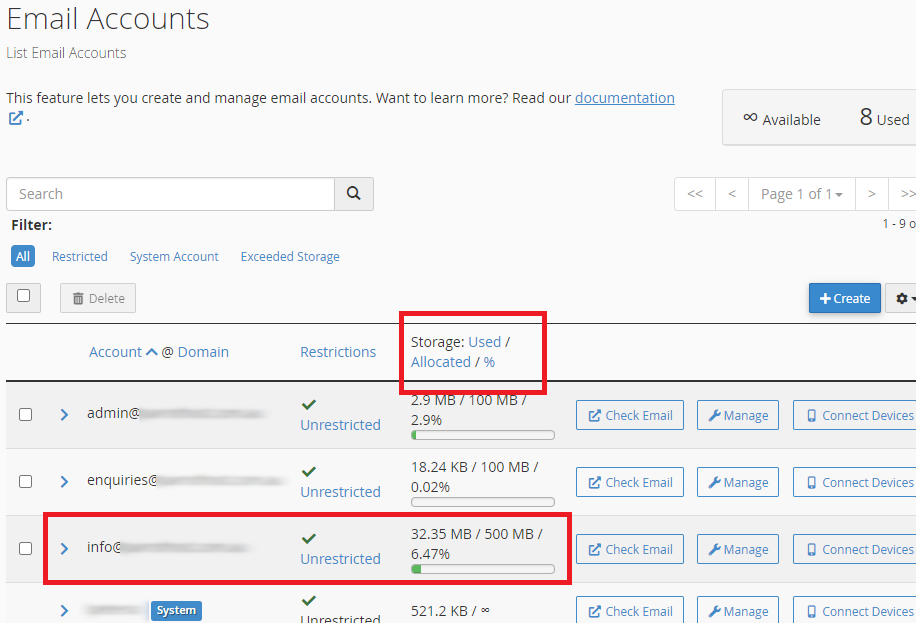Image resolution: width=916 pixels, height=623 pixels.
Task: Click Manage for enquiries account
Action: click(x=738, y=482)
